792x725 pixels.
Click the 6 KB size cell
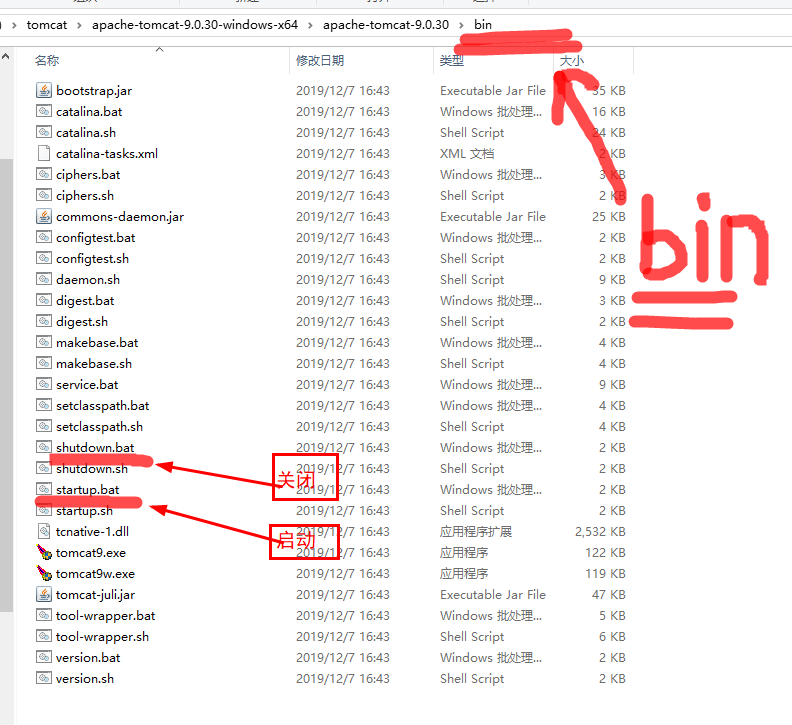612,637
